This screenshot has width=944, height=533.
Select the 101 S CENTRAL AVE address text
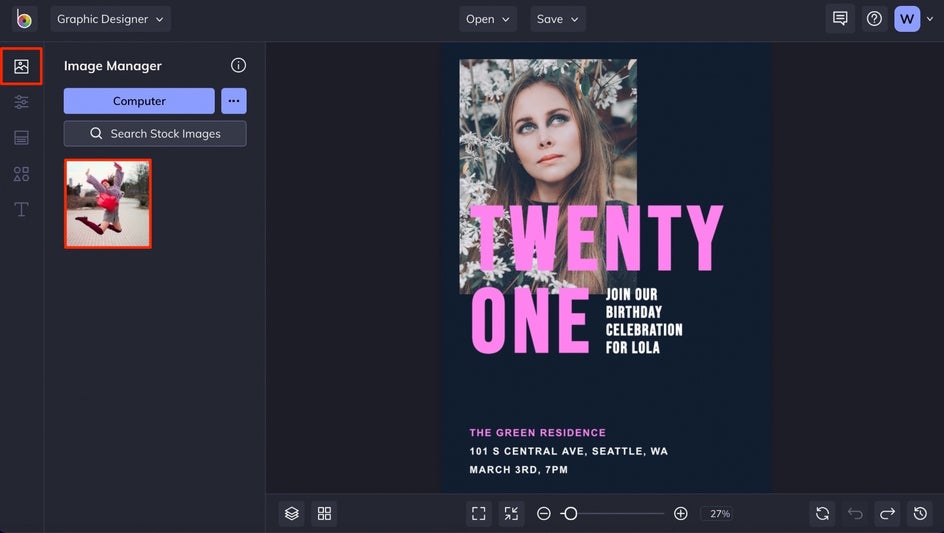[568, 451]
